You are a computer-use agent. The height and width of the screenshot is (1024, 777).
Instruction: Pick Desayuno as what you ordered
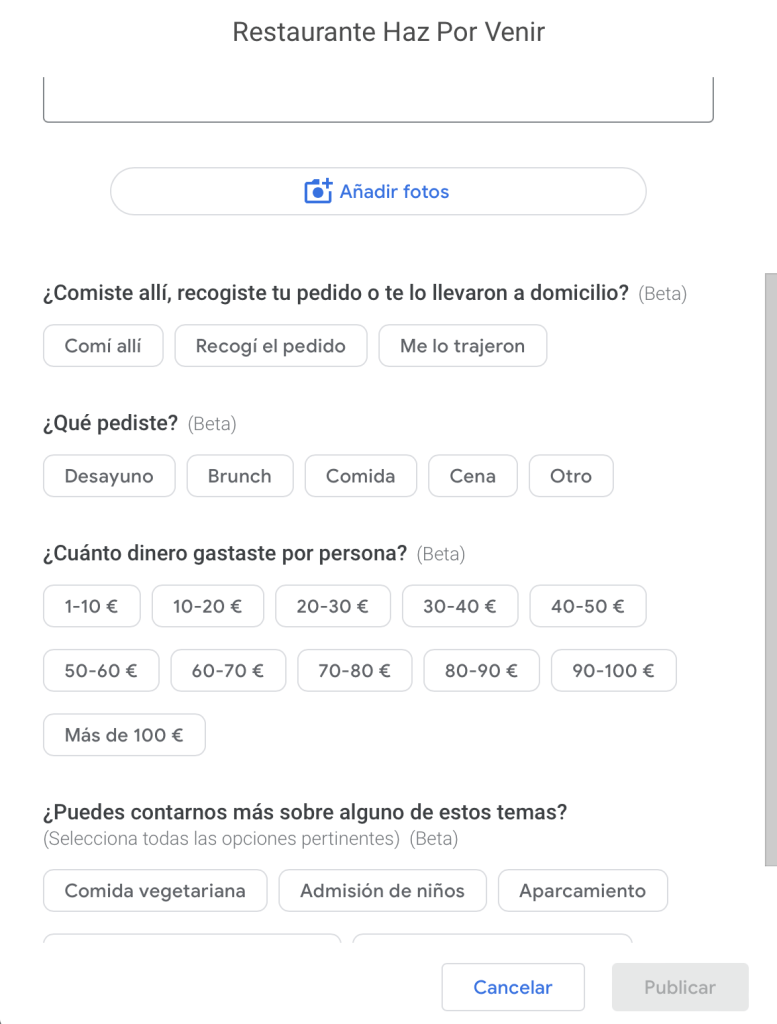109,475
